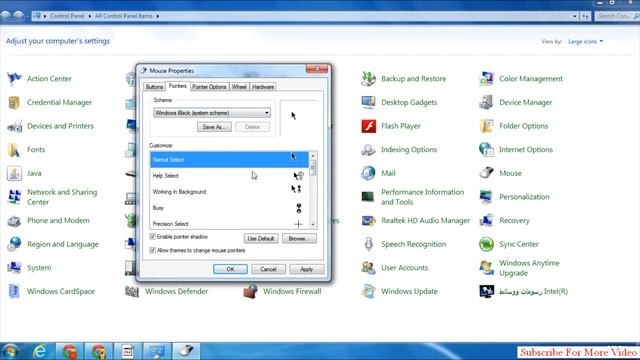
Task: Open Windows CardSpace icon
Action: pyautogui.click(x=14, y=291)
